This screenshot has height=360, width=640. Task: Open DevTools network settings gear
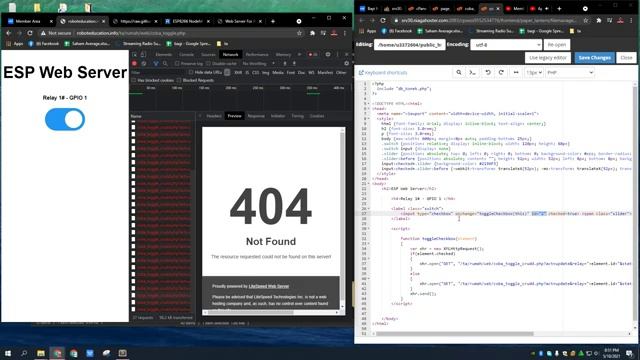click(347, 64)
